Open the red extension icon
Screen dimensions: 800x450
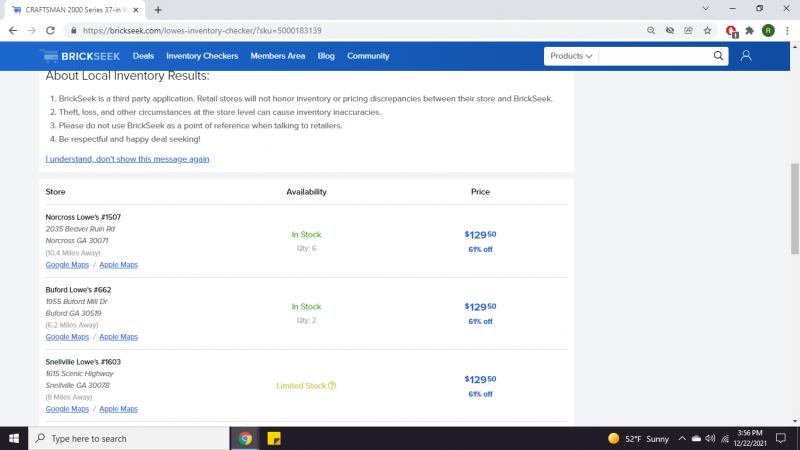tap(731, 31)
